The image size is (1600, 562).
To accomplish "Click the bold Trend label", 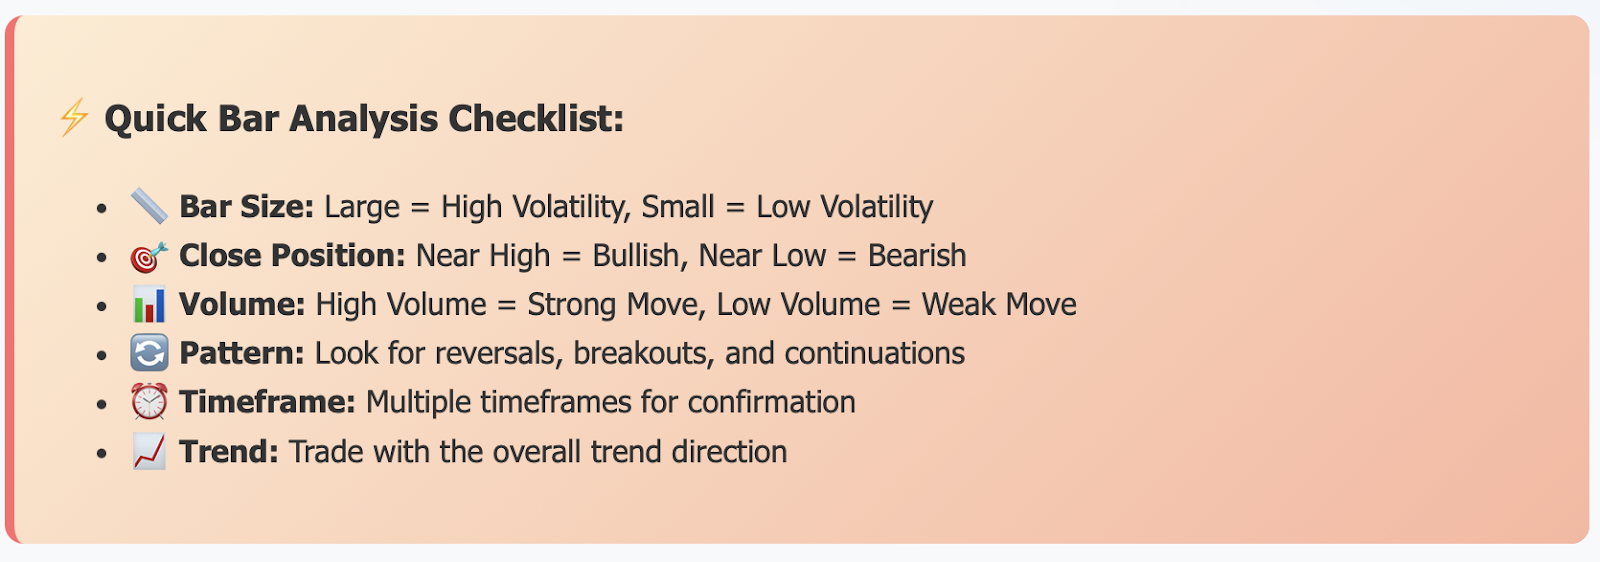I will [229, 452].
